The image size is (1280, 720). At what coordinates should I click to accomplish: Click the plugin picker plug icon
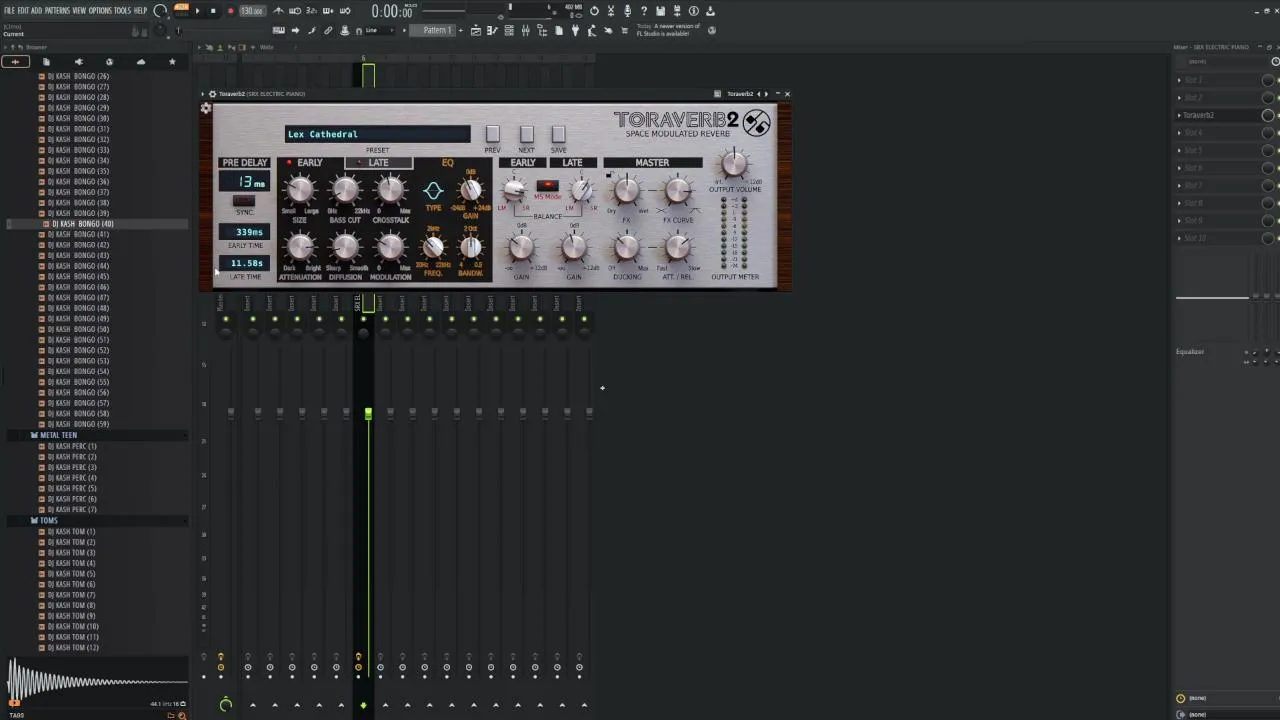[x=574, y=30]
